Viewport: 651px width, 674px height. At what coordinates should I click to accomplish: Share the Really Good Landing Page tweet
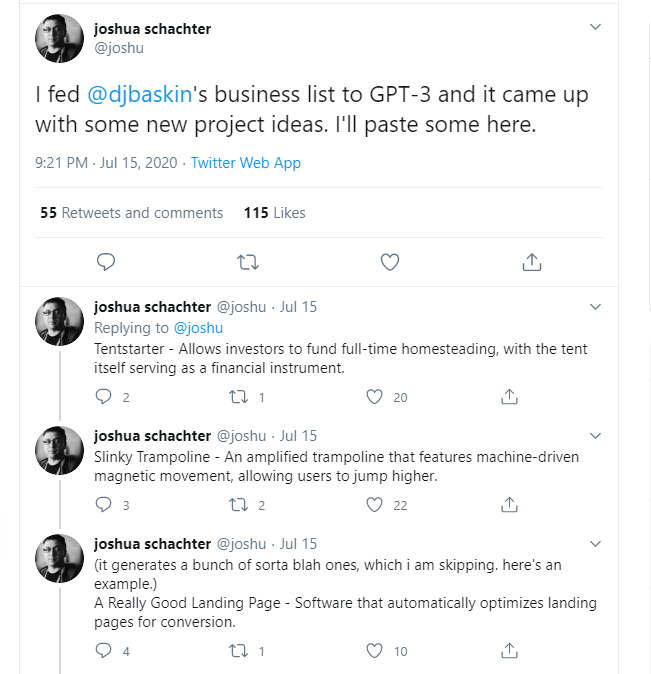point(509,651)
